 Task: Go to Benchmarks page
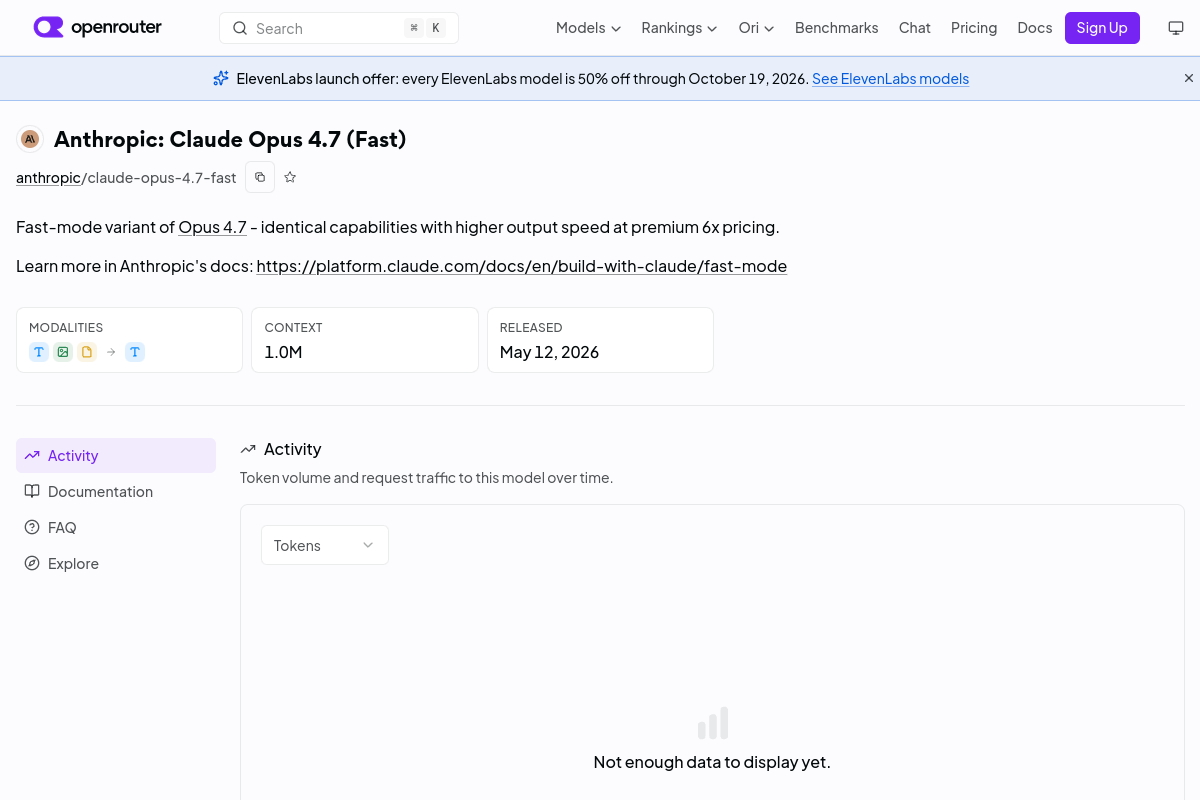click(837, 28)
